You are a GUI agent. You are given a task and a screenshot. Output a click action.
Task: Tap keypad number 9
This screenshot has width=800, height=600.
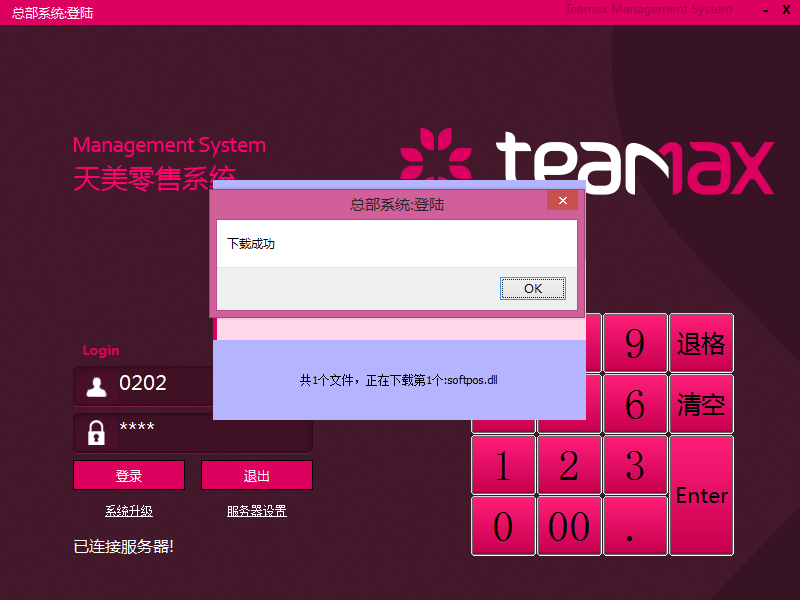pos(635,343)
